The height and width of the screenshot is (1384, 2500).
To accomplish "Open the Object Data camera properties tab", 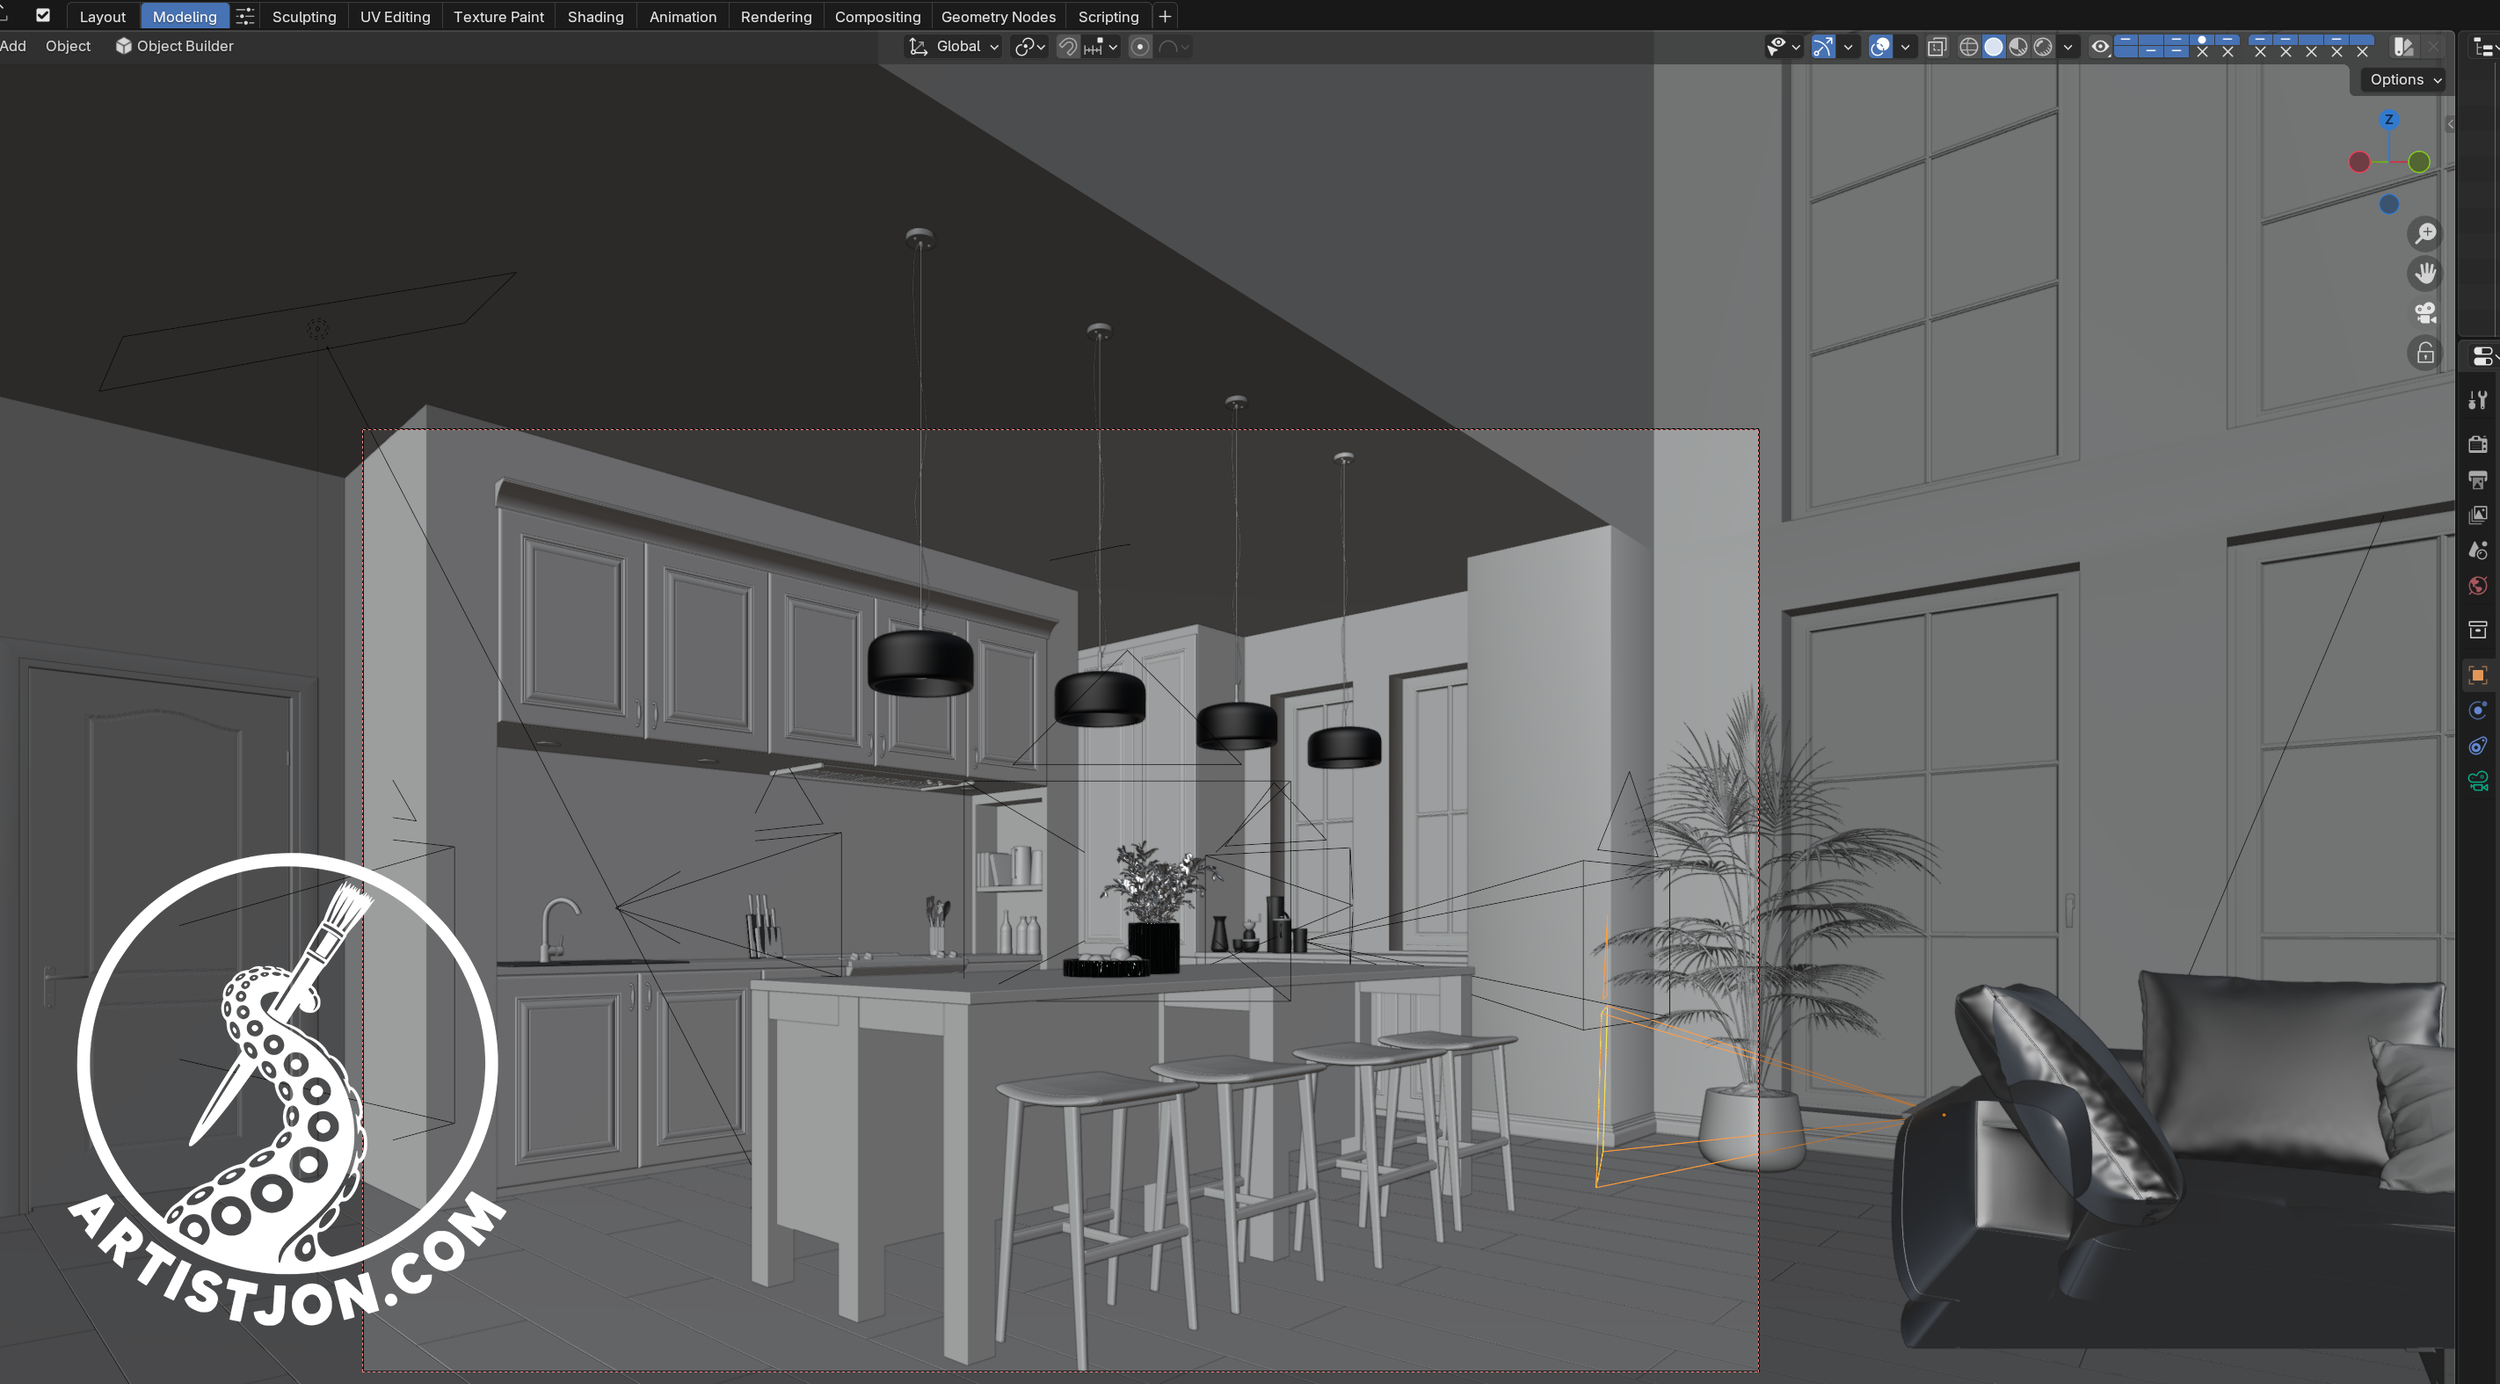I will 2478,782.
